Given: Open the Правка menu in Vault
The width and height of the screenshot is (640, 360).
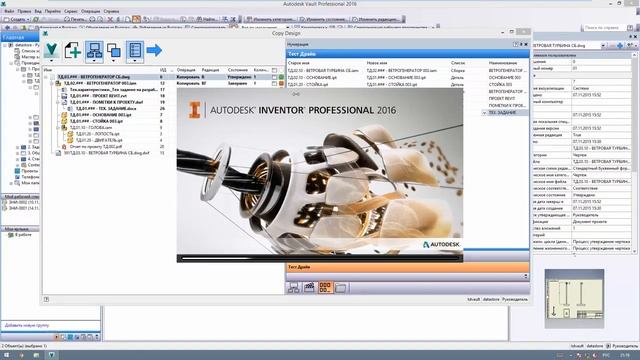Looking at the screenshot, I should click(24, 11).
